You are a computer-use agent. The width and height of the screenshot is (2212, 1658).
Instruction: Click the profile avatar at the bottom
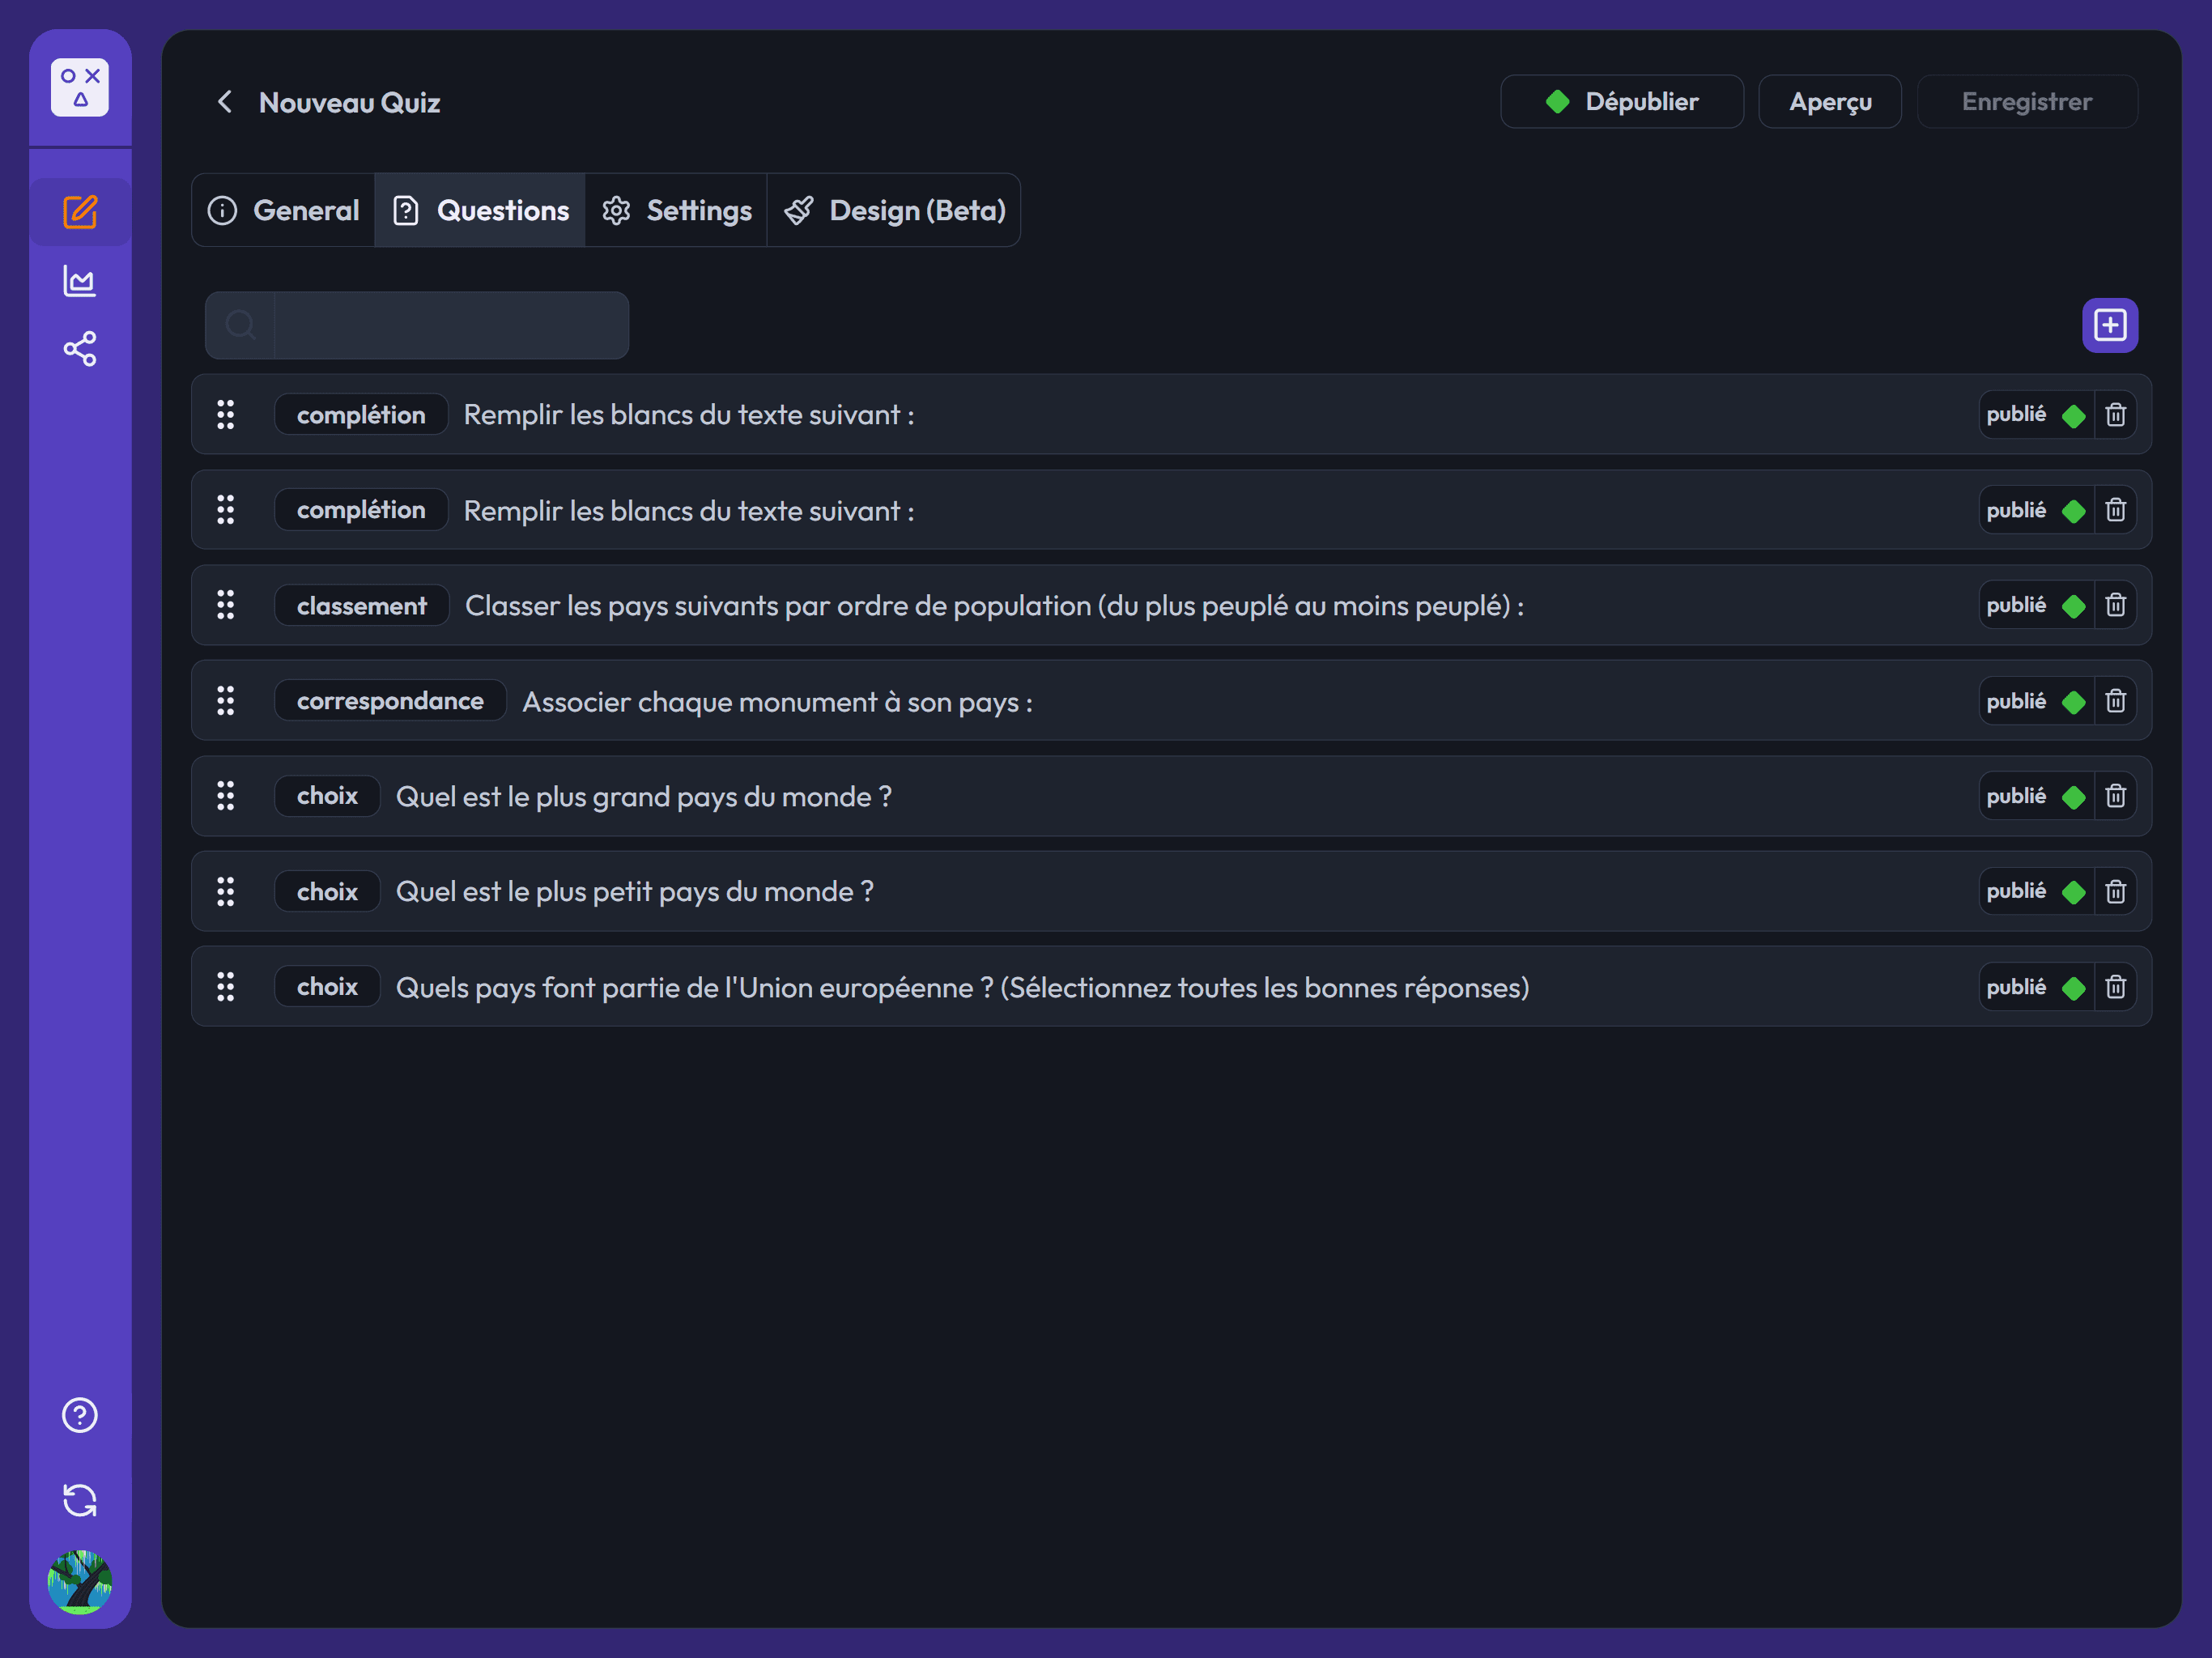[x=80, y=1583]
